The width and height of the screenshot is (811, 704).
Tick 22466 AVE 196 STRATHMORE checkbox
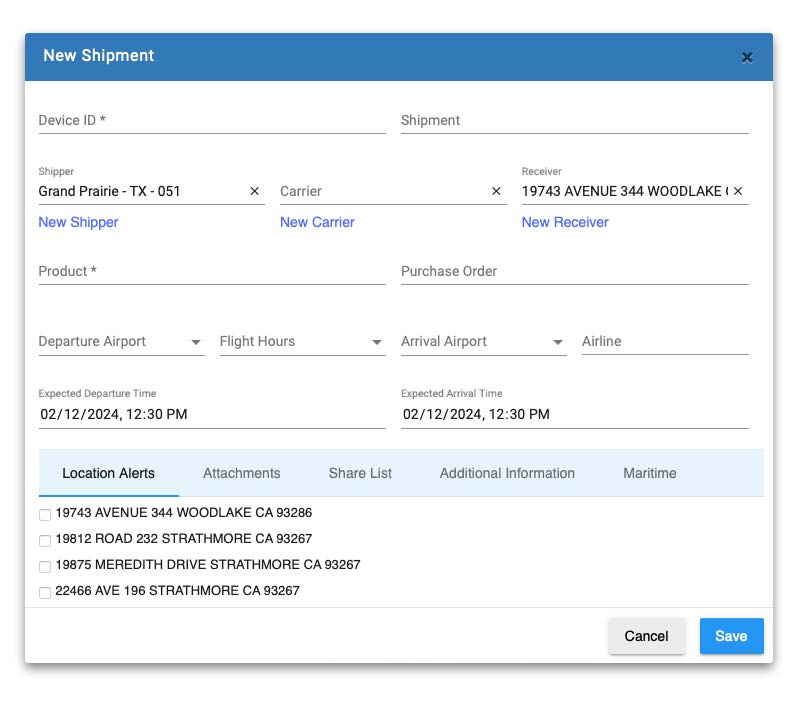(x=44, y=592)
